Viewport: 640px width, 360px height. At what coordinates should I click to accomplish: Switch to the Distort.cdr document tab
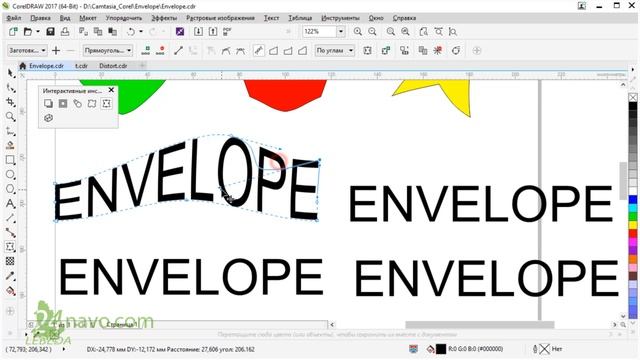click(x=113, y=66)
